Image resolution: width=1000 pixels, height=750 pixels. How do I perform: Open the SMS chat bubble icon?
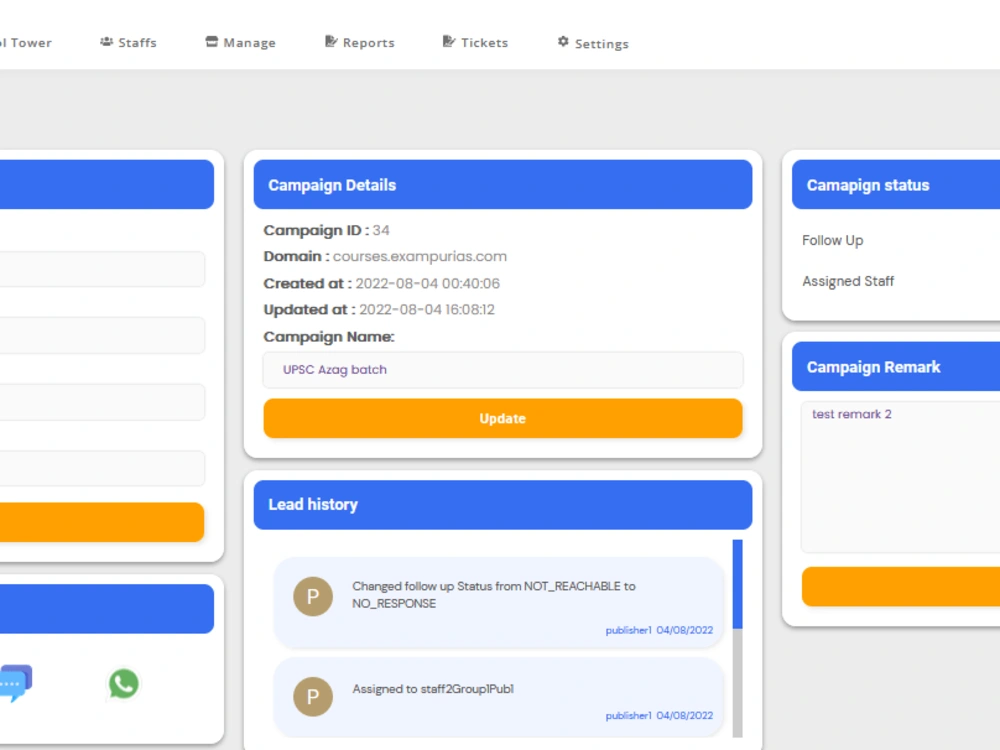pos(15,683)
